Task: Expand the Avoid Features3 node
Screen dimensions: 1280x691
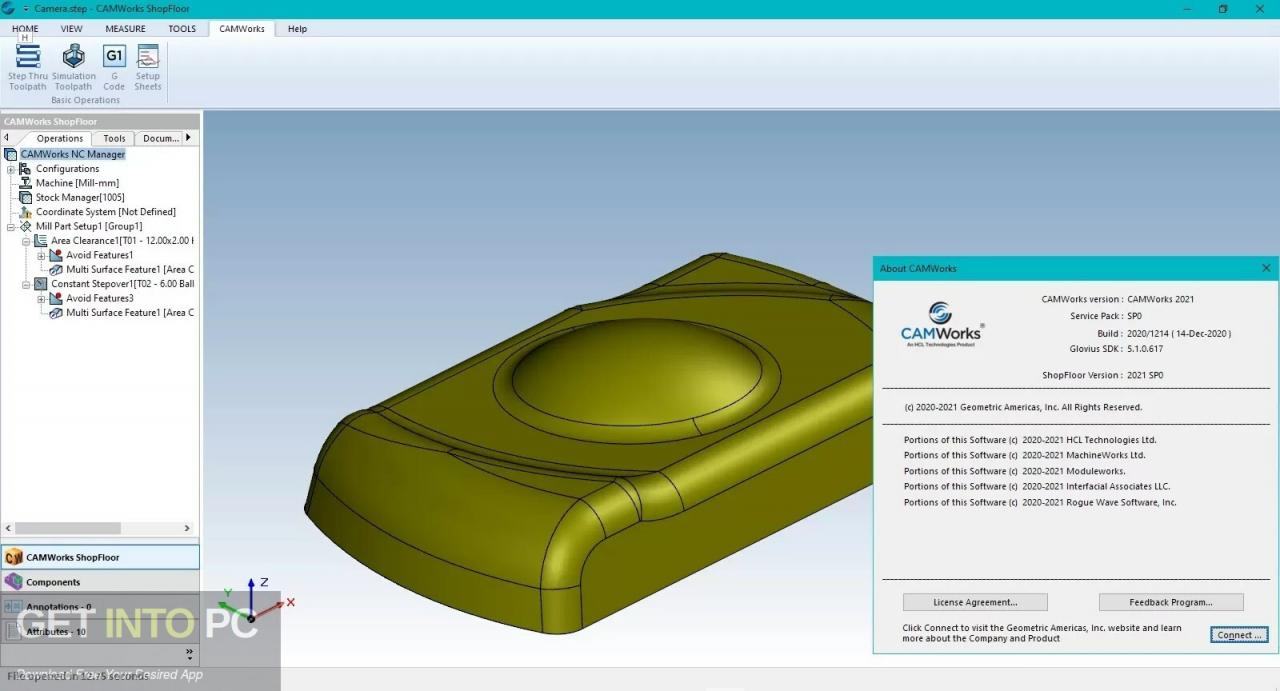Action: pos(41,298)
